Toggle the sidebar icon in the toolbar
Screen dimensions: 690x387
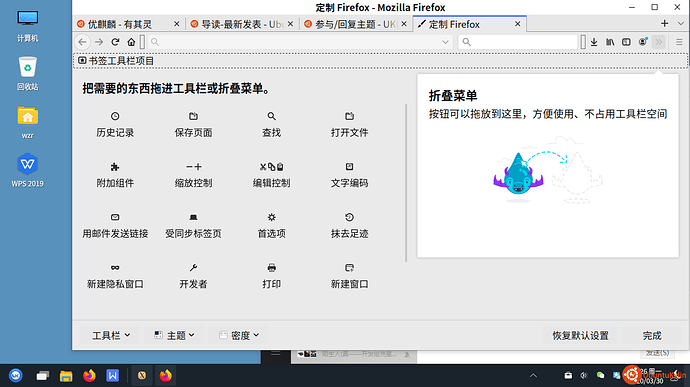coord(626,42)
